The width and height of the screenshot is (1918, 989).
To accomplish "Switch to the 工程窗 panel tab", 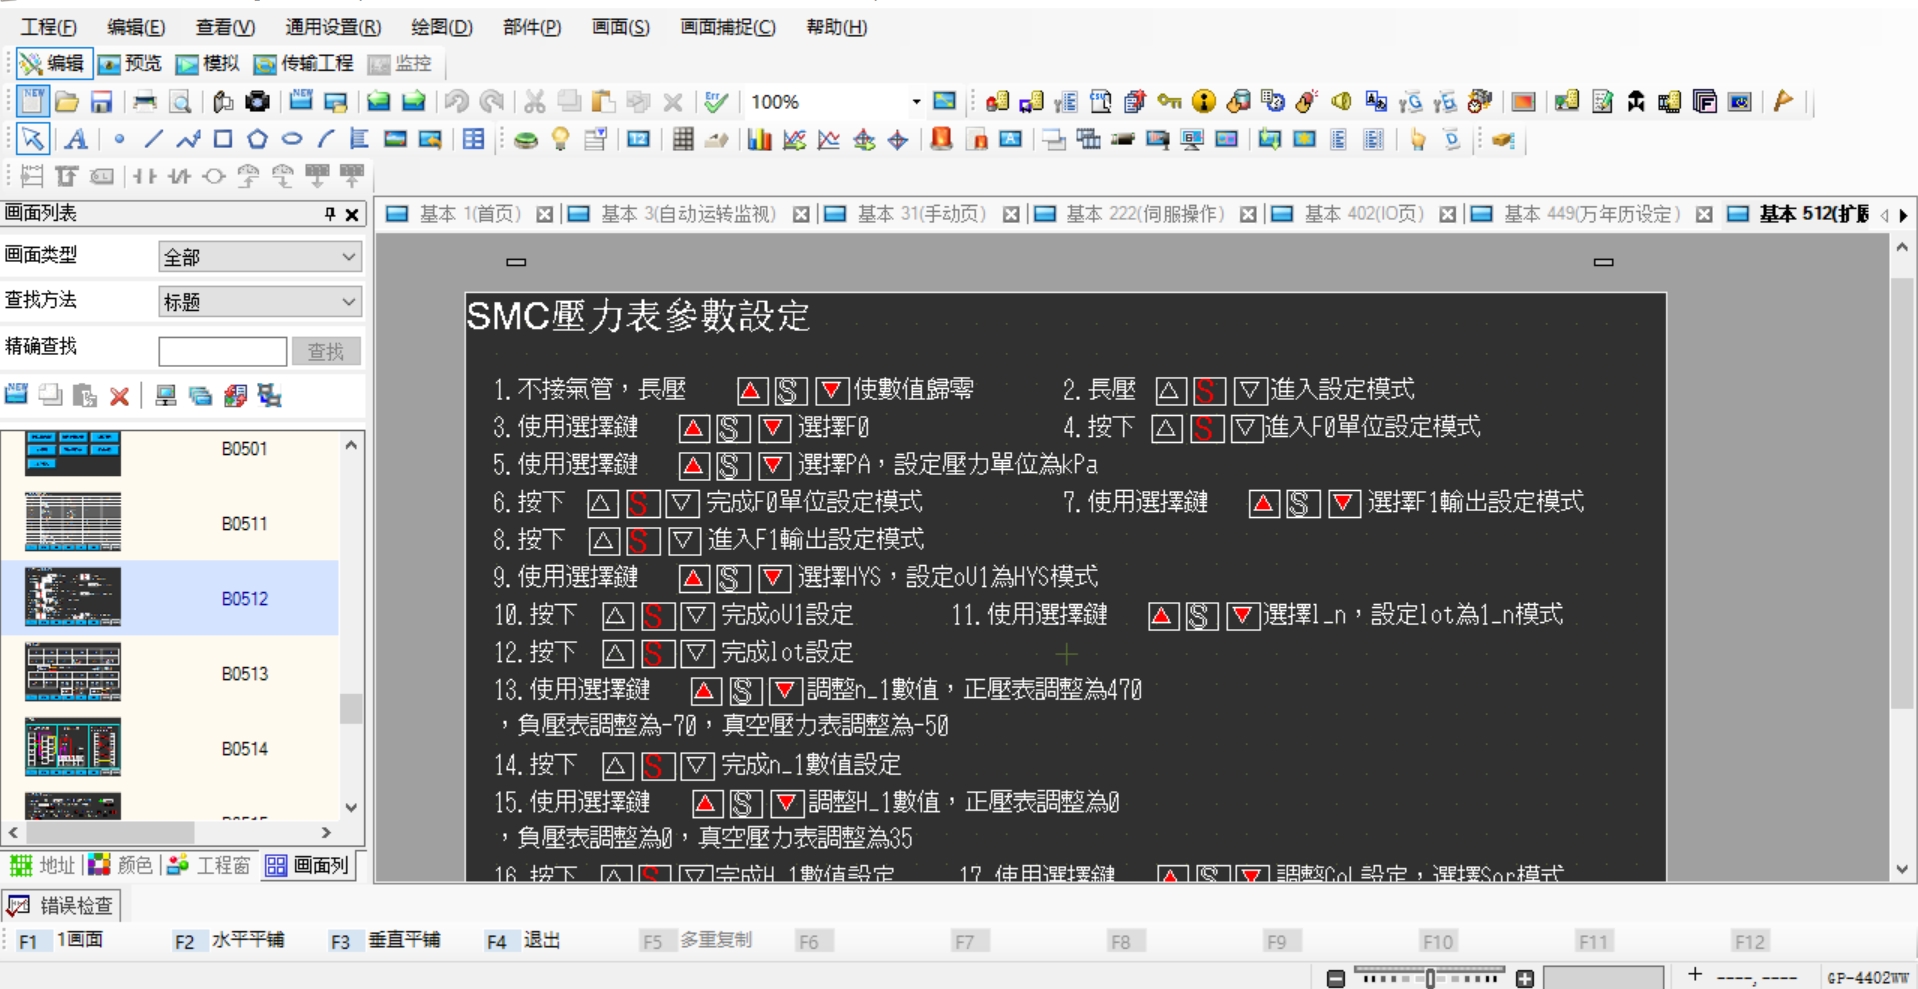I will (209, 865).
